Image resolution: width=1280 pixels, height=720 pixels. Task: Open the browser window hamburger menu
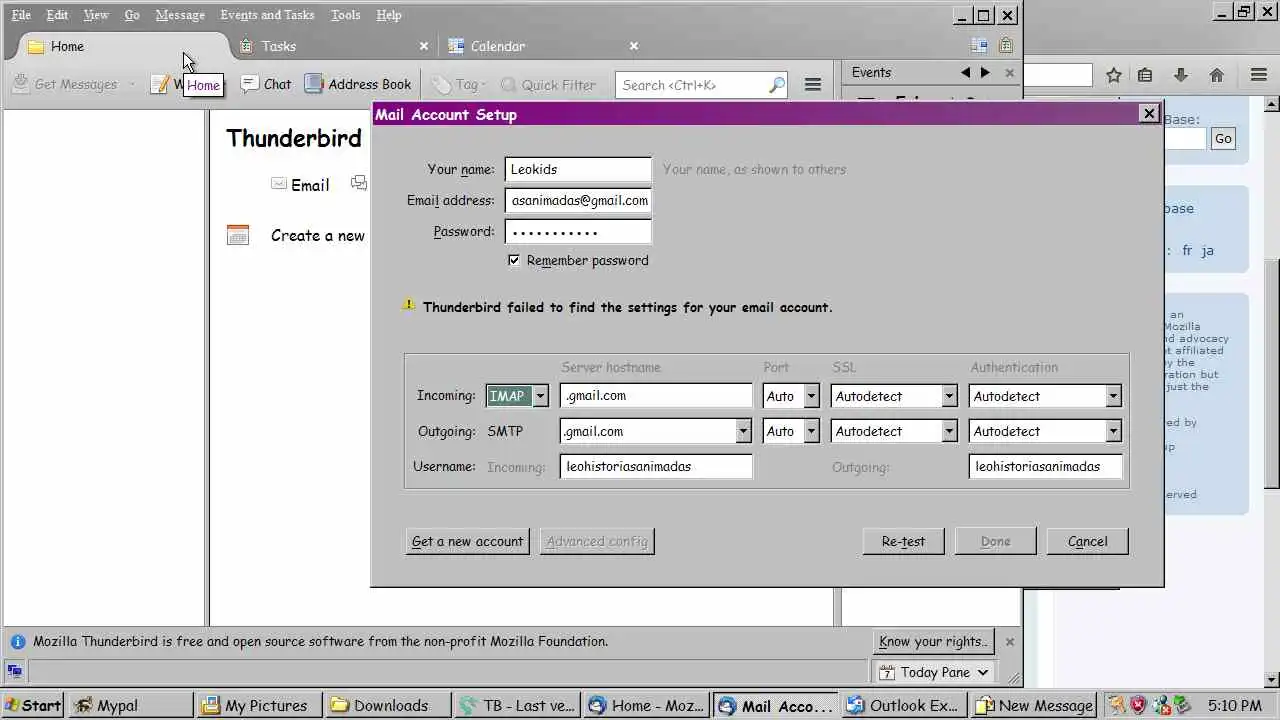(1259, 75)
